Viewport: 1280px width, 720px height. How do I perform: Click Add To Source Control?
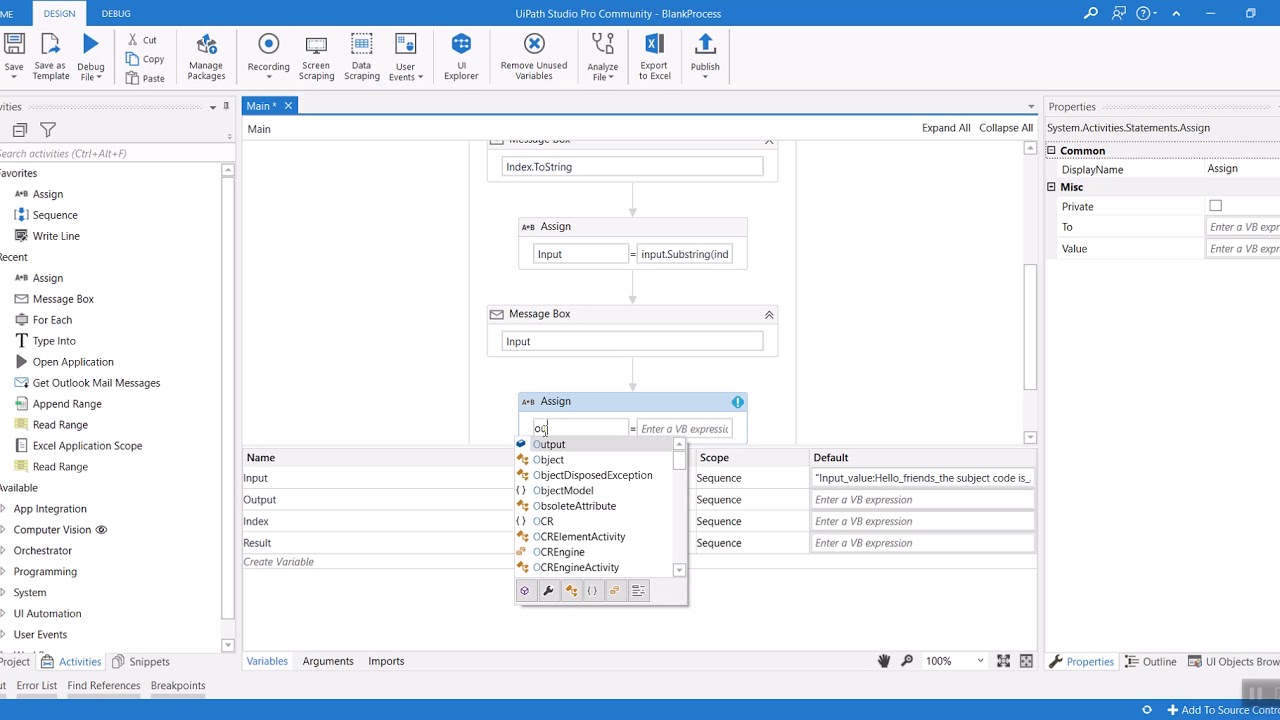click(1222, 710)
